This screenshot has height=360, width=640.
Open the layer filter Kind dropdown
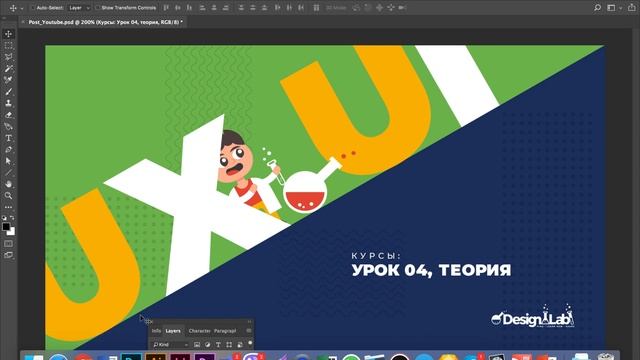point(170,345)
